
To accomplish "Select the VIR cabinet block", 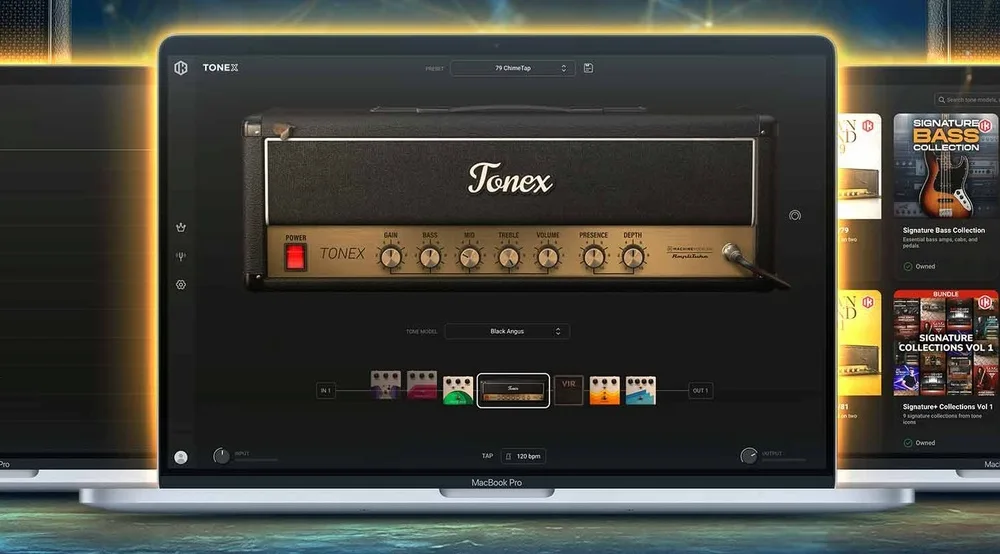I will pos(568,390).
